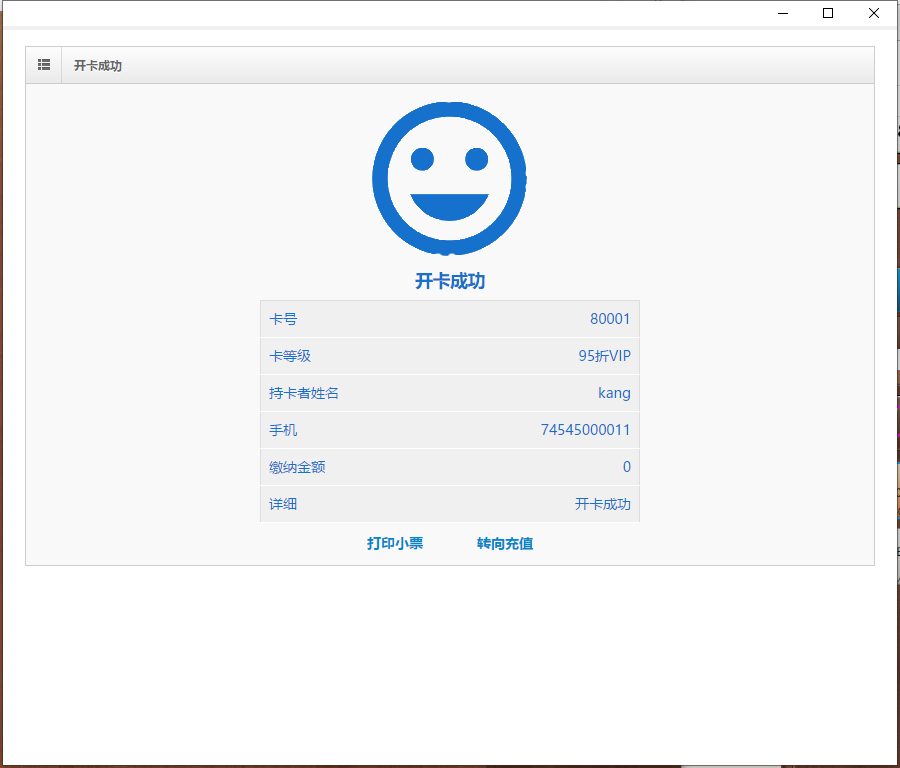Click 打印小票 to print the receipt
Viewport: 900px width, 768px height.
[395, 543]
